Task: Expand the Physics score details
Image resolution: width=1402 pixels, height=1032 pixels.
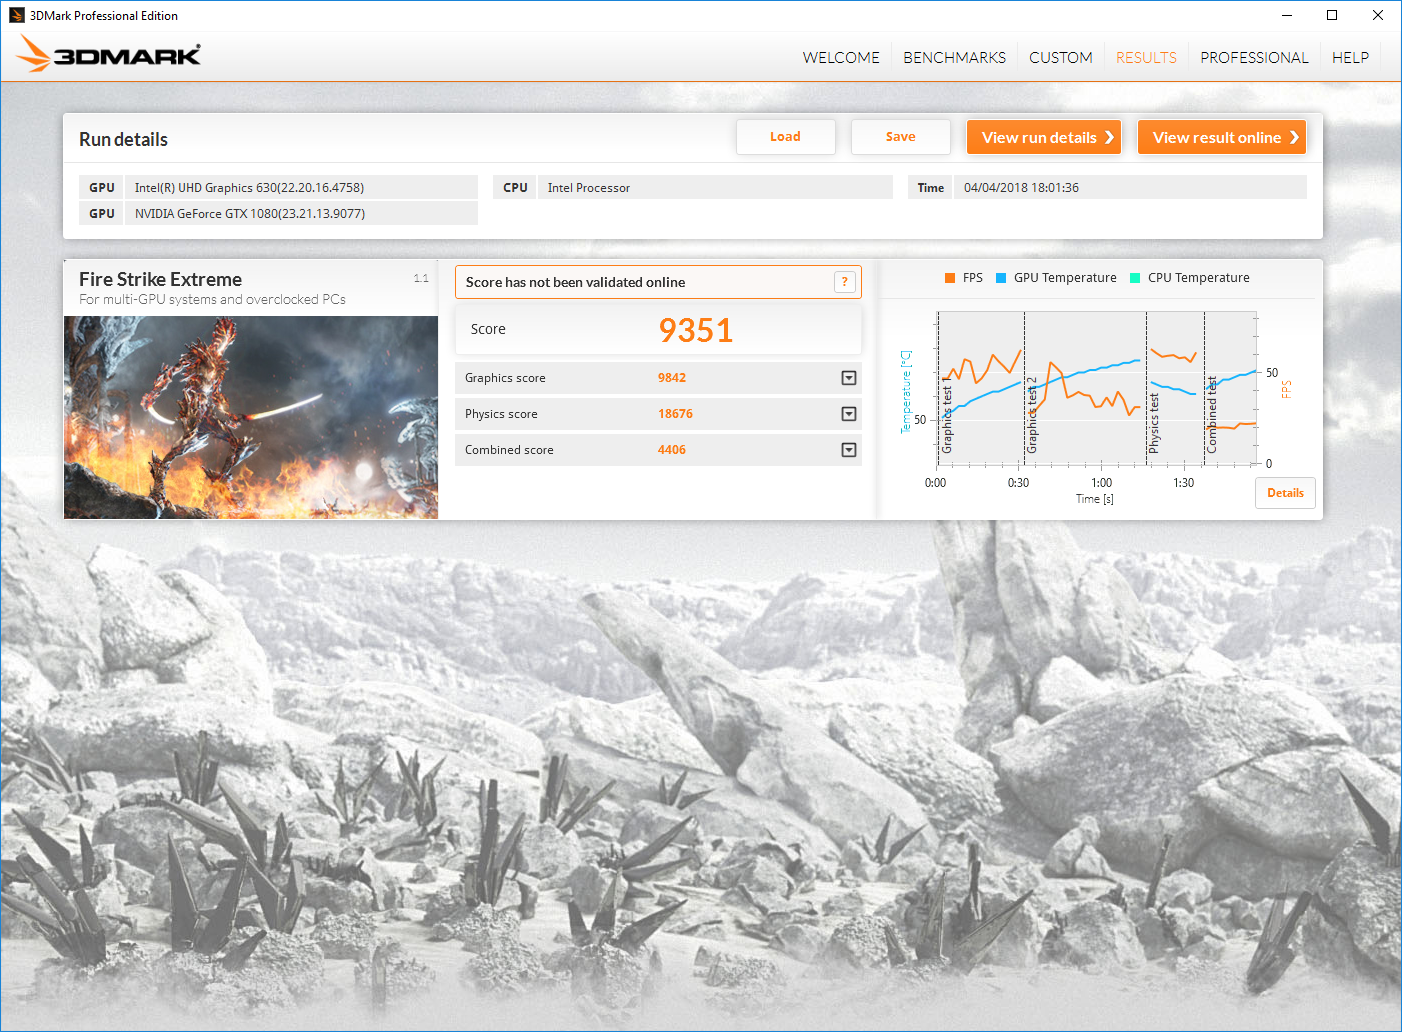Action: tap(849, 414)
